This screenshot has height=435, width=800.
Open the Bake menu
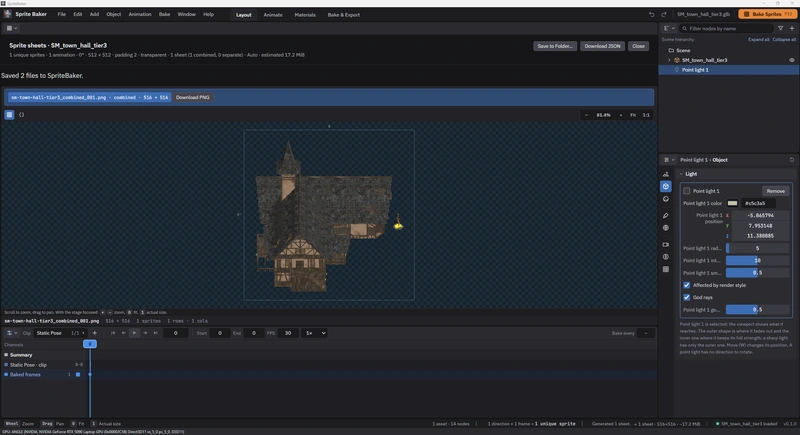click(x=164, y=14)
